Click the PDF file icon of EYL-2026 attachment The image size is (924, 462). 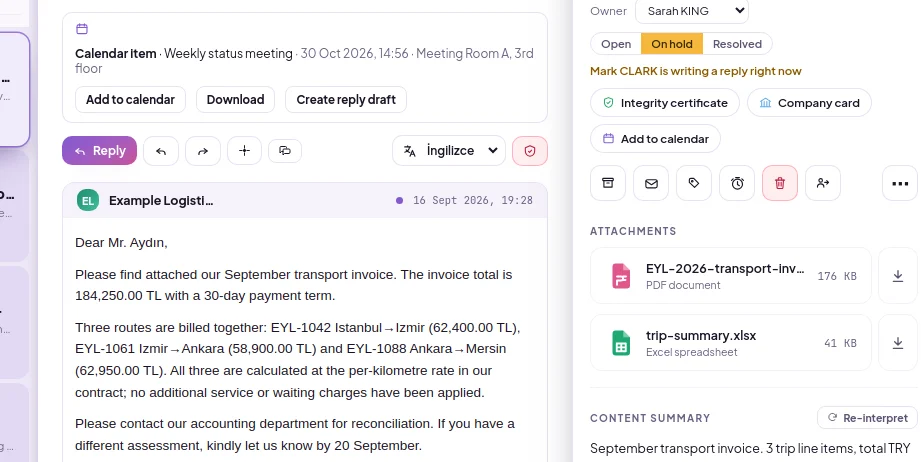[x=621, y=276]
